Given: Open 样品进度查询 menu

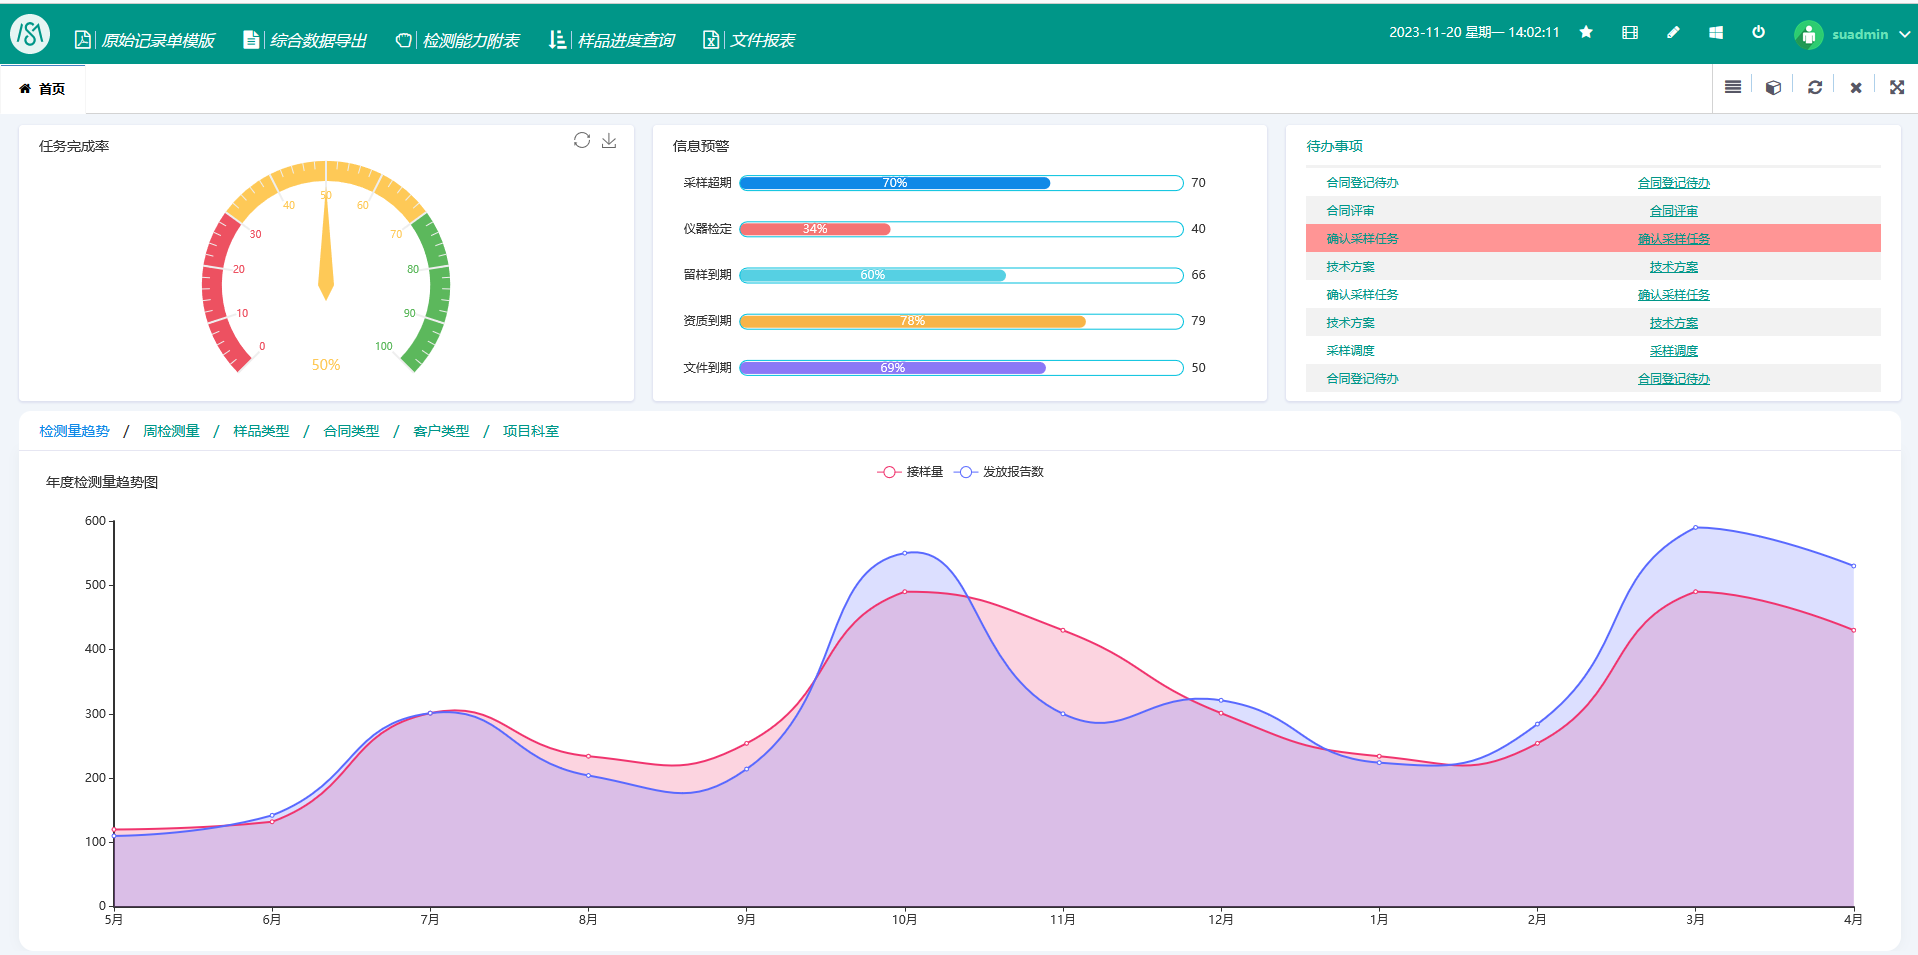Looking at the screenshot, I should (612, 40).
